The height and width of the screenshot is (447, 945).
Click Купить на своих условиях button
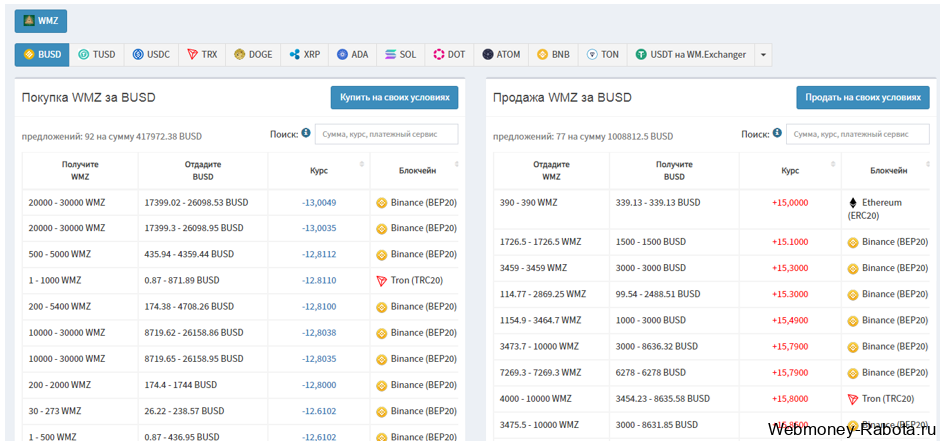coord(394,98)
